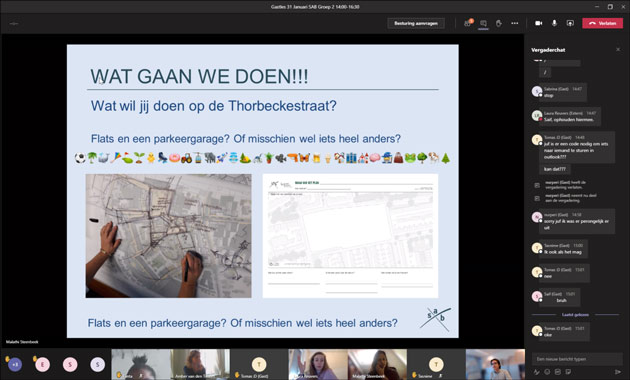Select participant avatar E in the roster strip

(42, 364)
